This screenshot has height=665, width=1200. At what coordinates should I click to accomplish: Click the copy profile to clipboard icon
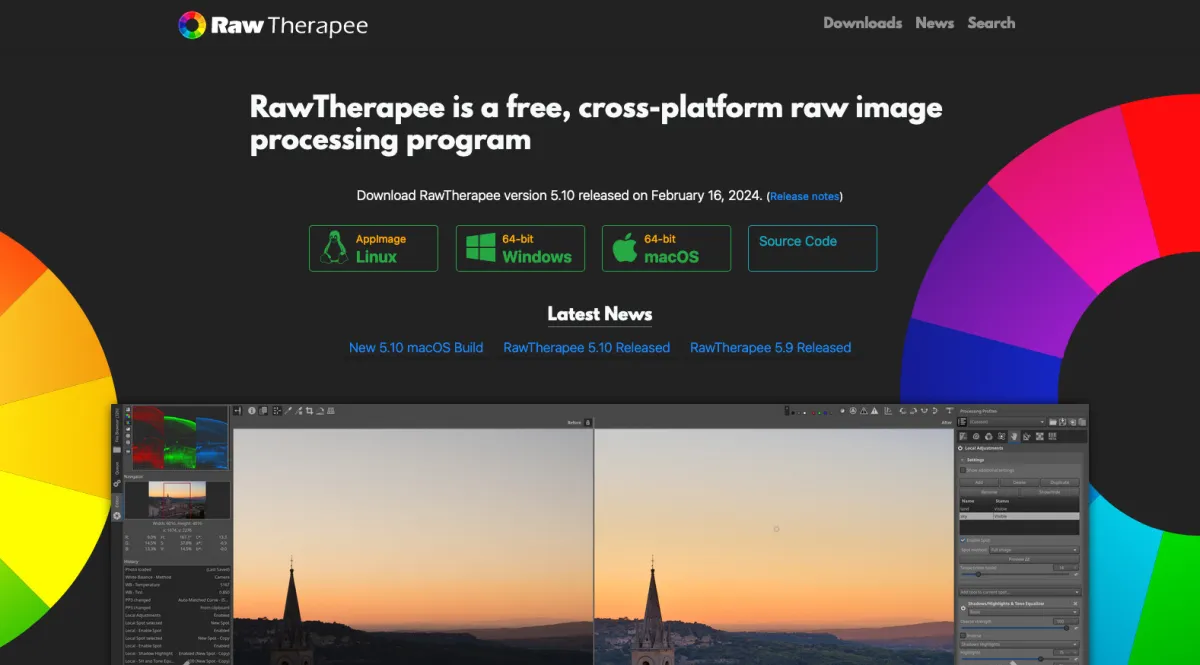coord(1073,422)
